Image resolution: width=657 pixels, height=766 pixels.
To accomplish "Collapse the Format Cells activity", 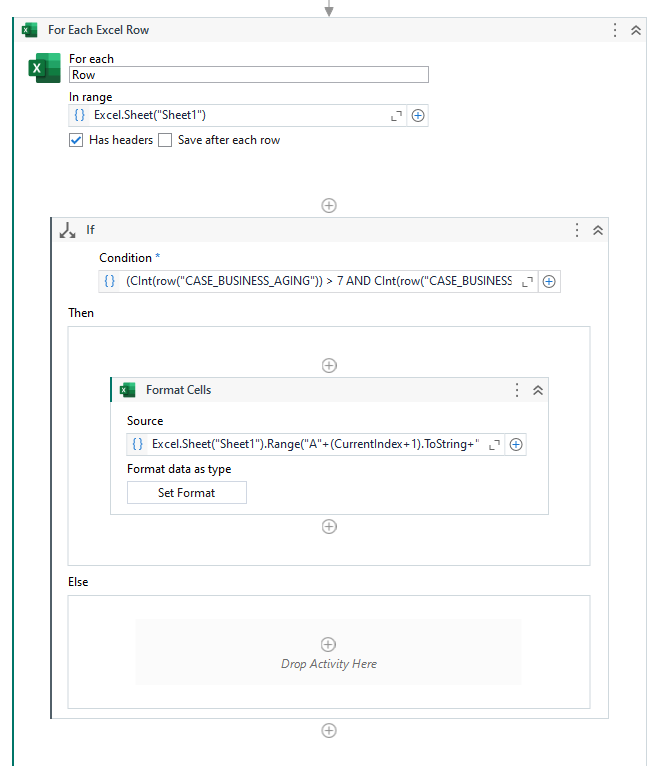I will [x=538, y=390].
